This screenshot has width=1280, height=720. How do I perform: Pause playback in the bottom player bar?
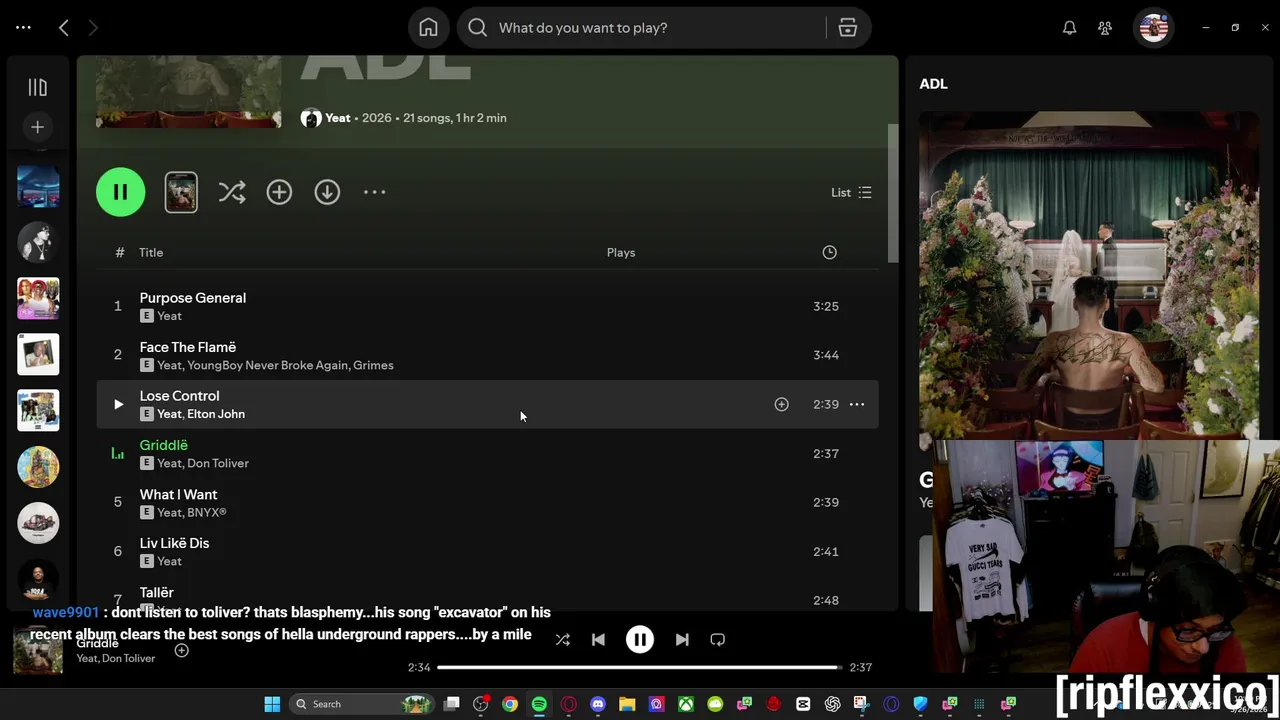tap(640, 640)
